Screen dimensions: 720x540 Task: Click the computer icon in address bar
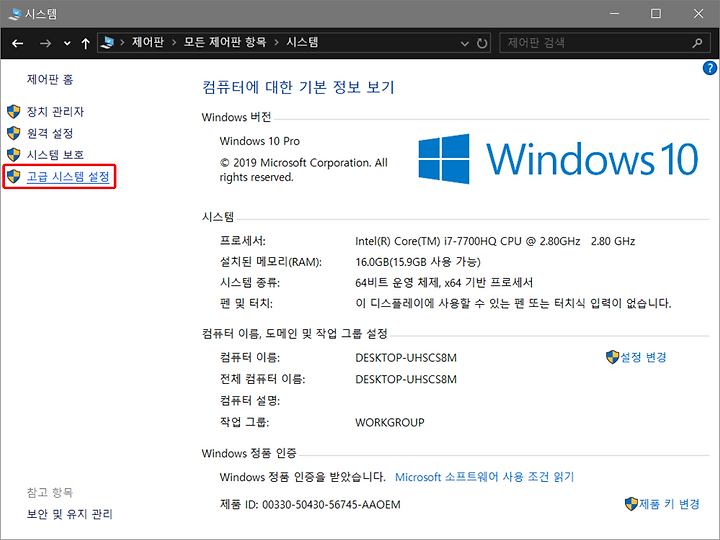108,43
